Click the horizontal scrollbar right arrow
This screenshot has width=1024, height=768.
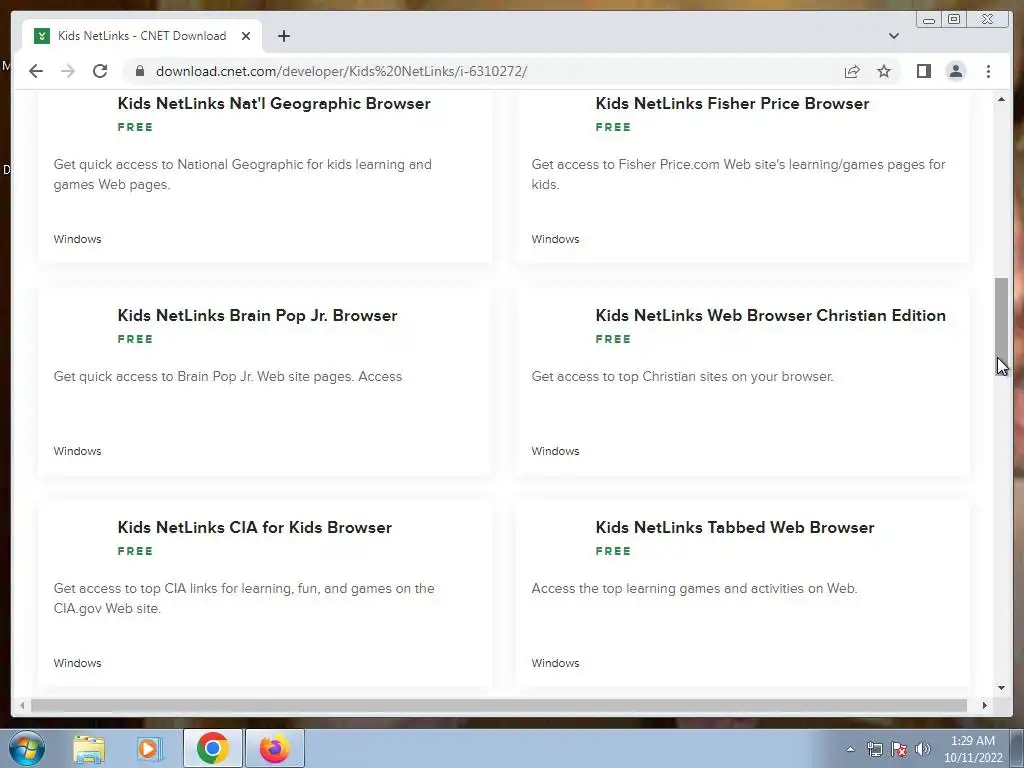(985, 705)
